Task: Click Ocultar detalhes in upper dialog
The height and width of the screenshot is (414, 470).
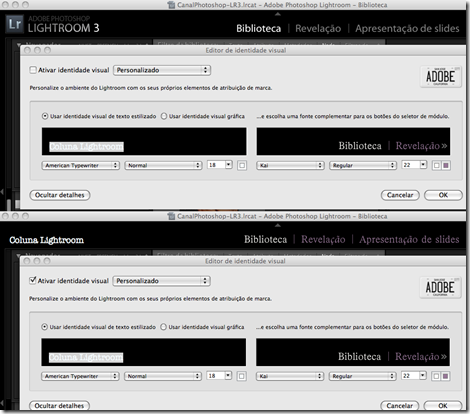Action: (60, 195)
